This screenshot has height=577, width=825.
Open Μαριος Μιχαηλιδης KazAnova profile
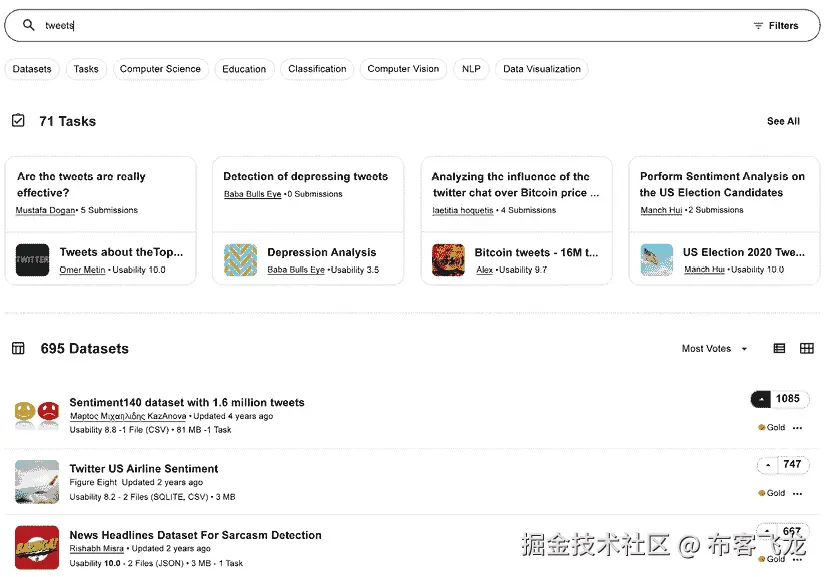(128, 416)
